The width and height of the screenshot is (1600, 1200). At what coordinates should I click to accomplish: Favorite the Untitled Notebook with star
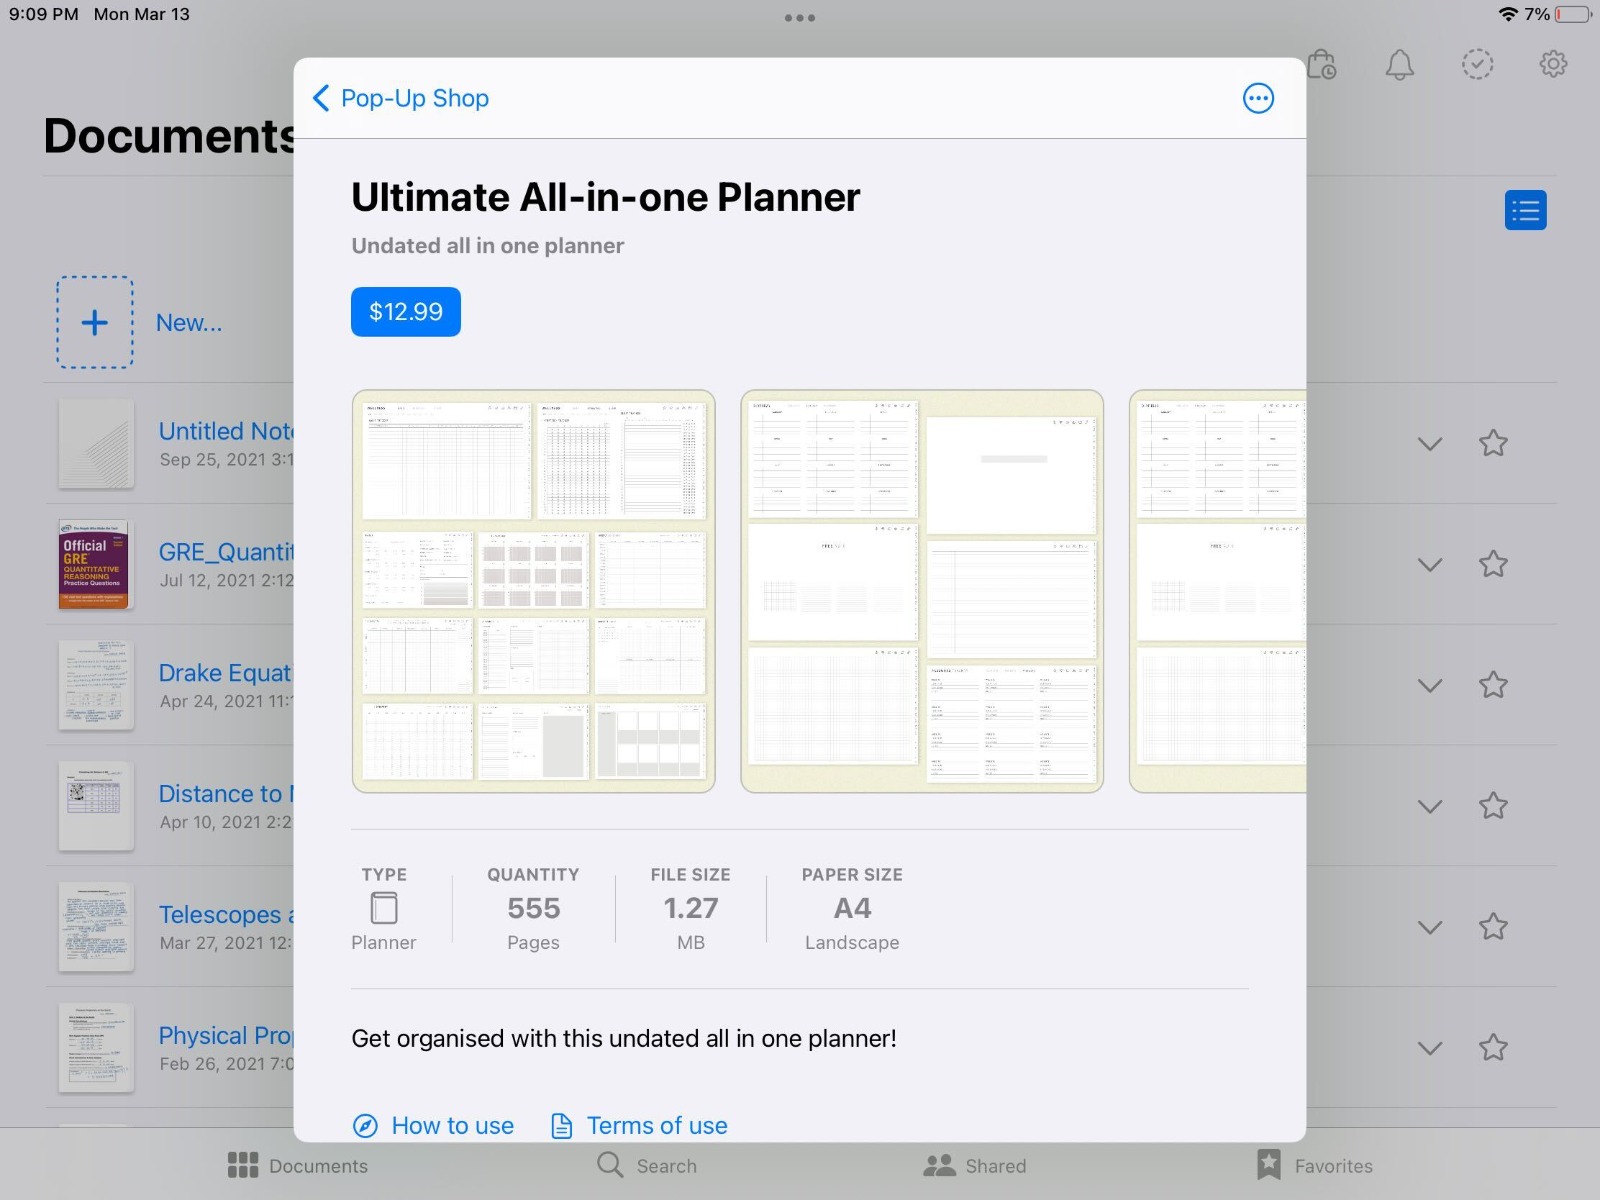pyautogui.click(x=1493, y=443)
